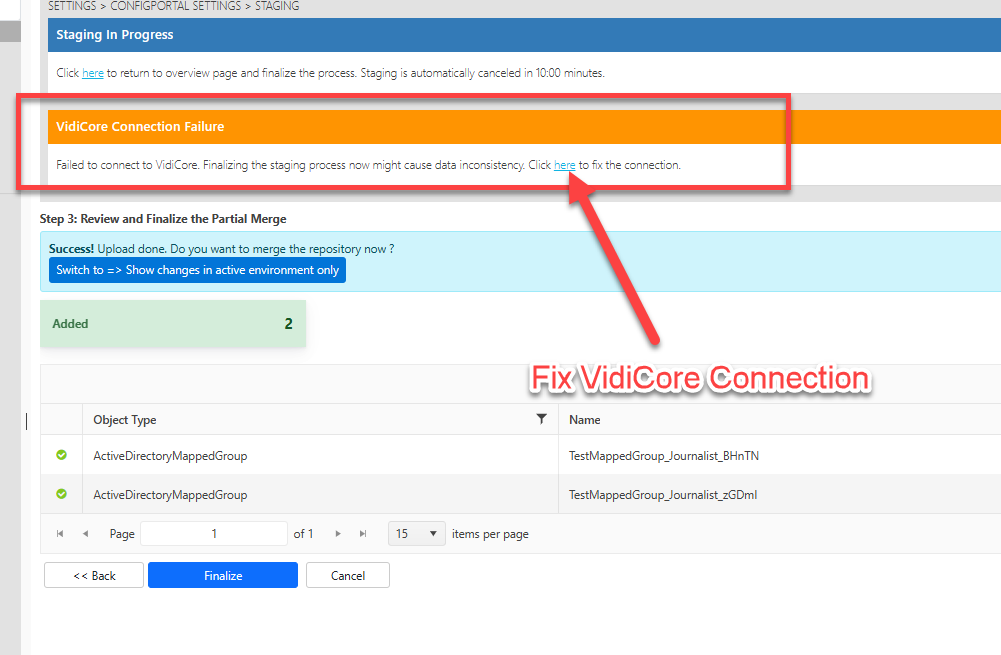Go back with the << Back button
Viewport: 1001px width, 655px height.
click(x=94, y=575)
